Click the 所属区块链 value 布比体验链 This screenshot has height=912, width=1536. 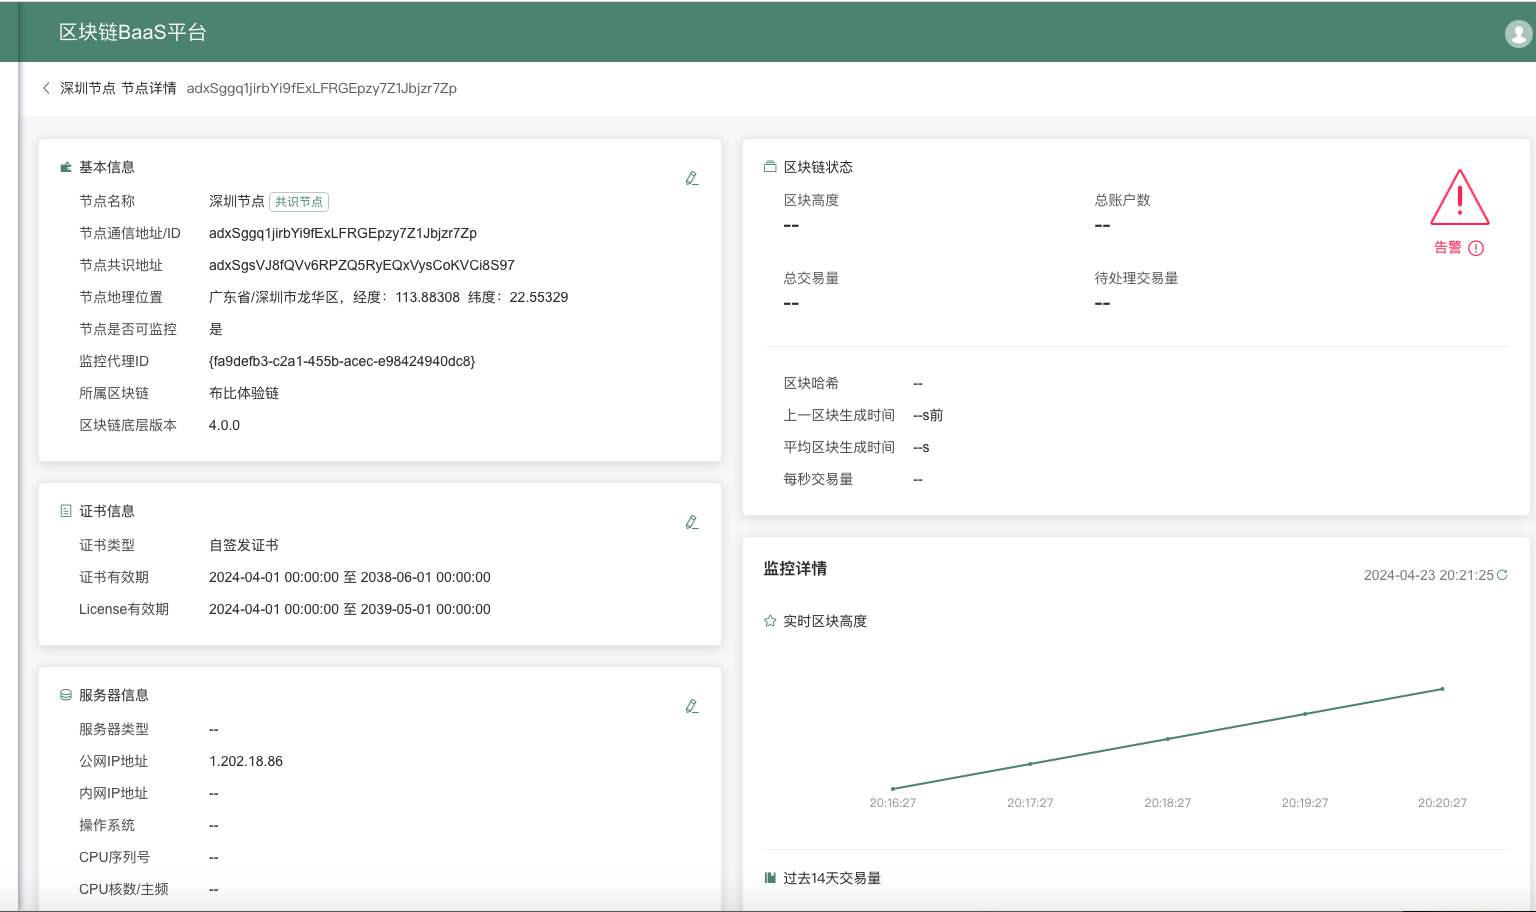(x=244, y=393)
